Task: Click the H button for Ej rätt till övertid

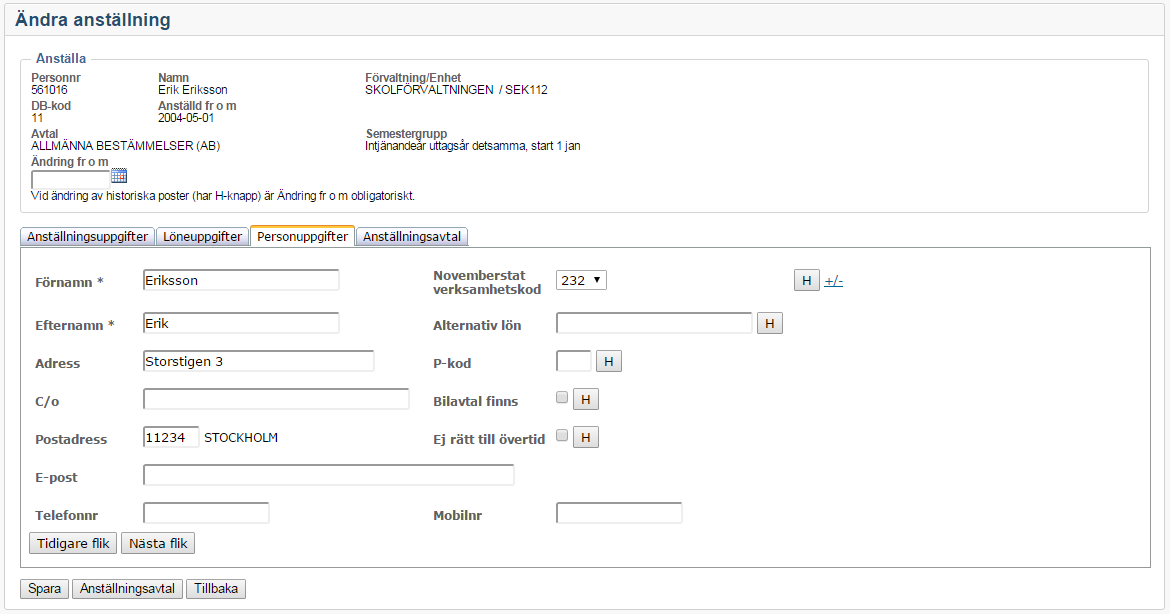Action: tap(586, 437)
